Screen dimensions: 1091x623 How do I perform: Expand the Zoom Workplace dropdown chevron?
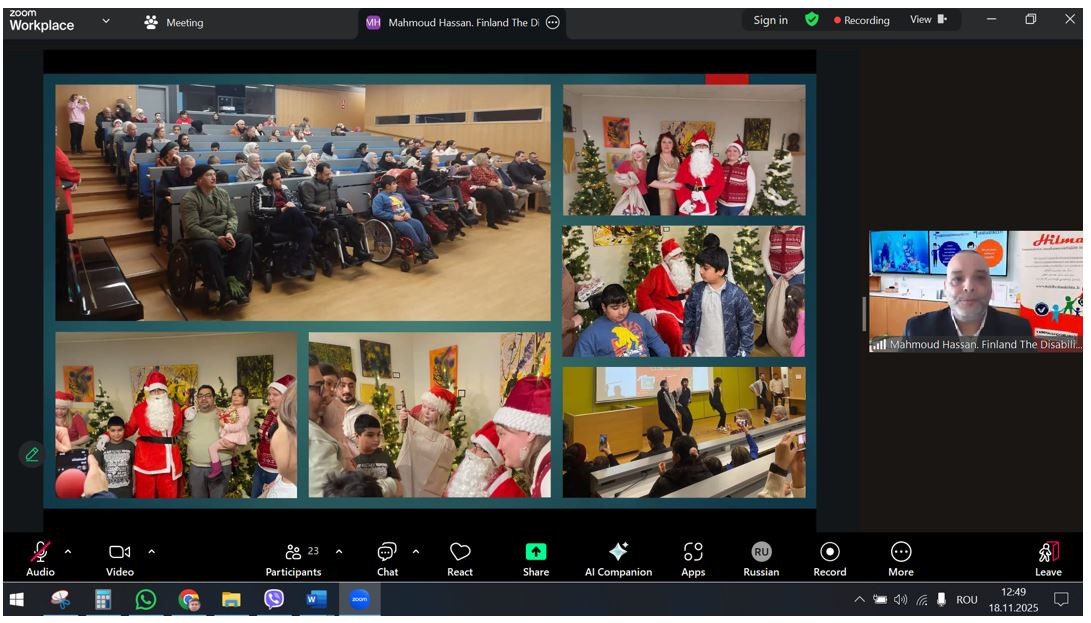[106, 21]
